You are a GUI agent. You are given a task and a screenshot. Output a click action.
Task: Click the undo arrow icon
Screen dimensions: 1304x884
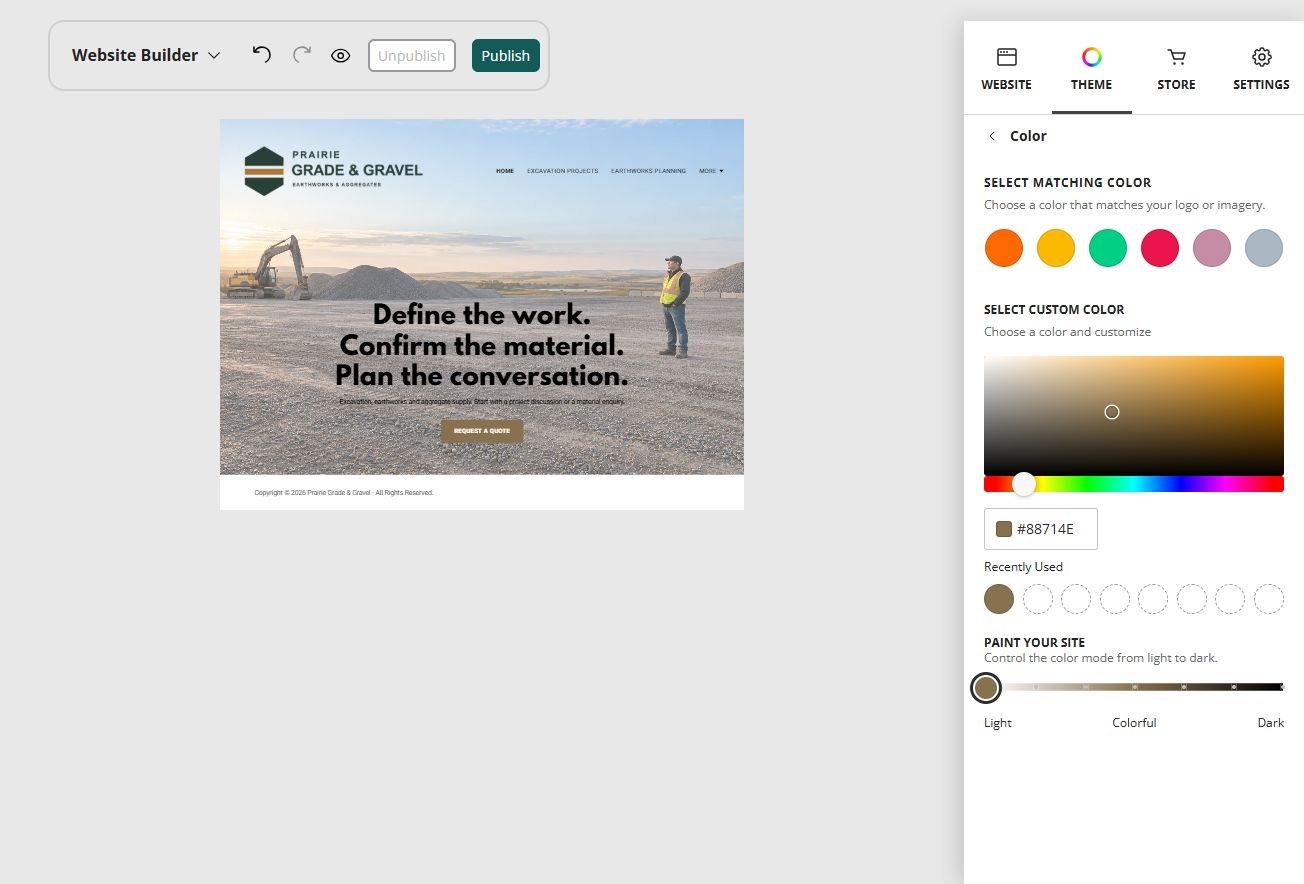(262, 55)
